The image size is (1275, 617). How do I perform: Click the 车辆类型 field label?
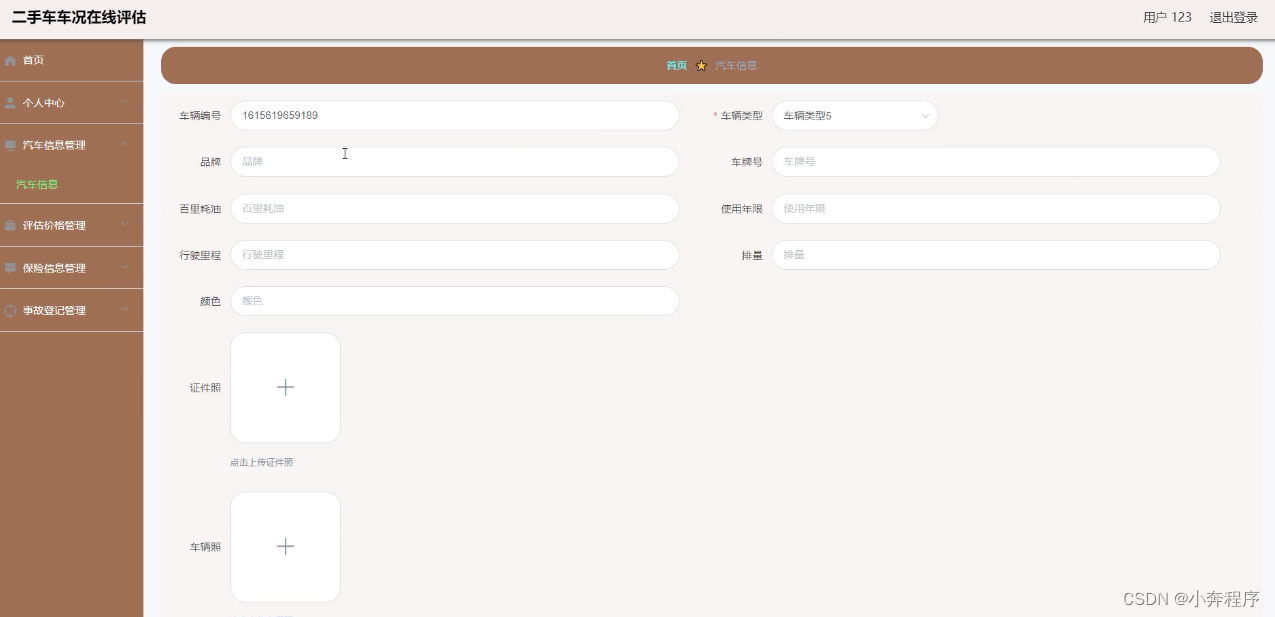click(741, 116)
